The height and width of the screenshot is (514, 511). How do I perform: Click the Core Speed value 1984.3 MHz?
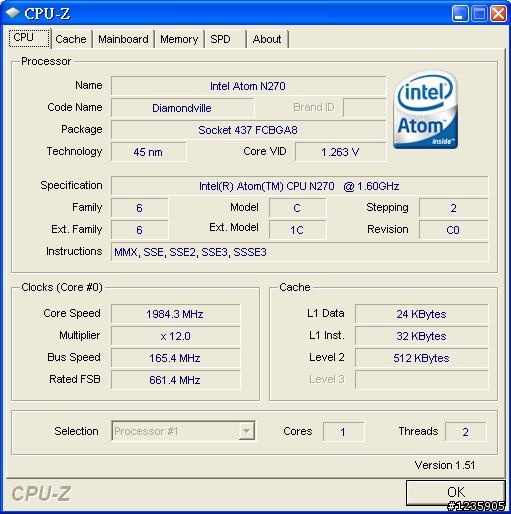point(175,314)
